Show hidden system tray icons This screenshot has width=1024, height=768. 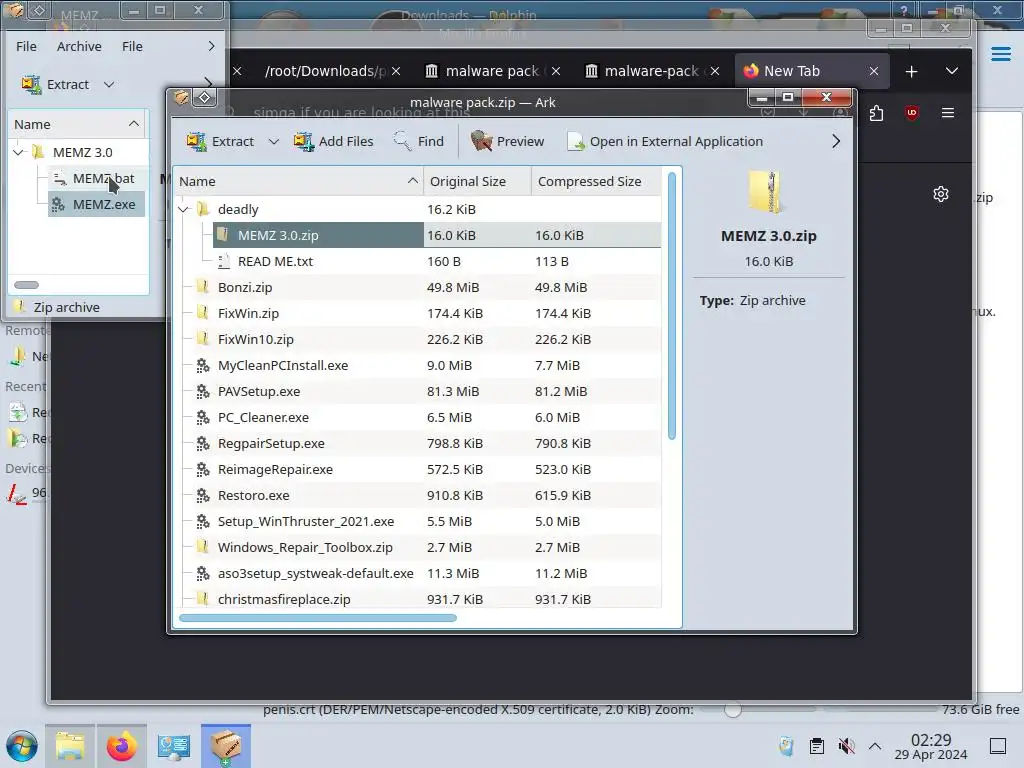[x=875, y=746]
